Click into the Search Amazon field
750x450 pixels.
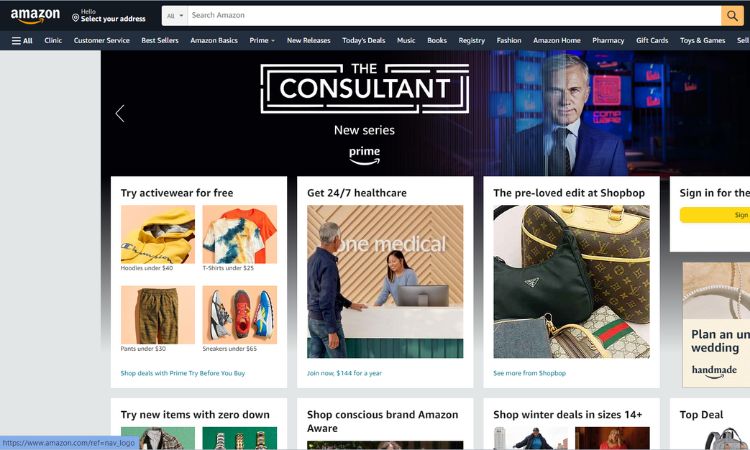(454, 16)
